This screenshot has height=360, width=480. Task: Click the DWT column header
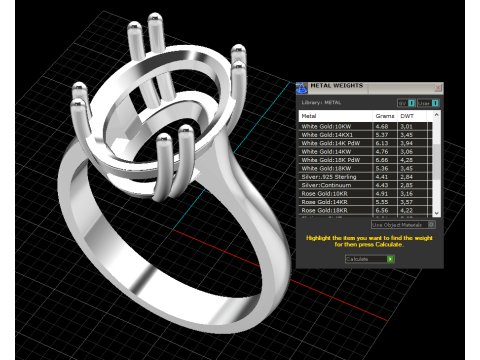point(412,116)
